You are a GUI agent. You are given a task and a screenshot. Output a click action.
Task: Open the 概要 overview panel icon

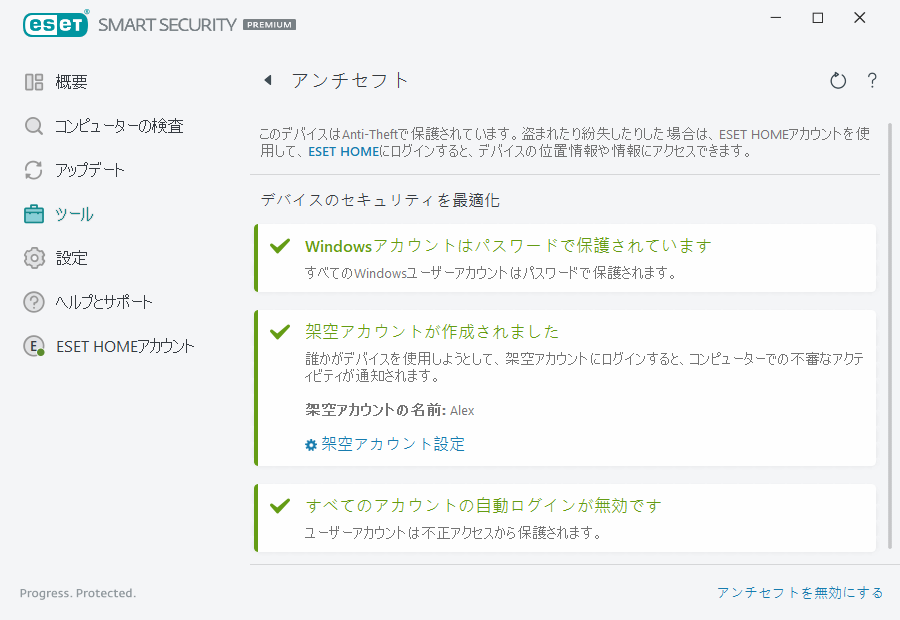33,81
